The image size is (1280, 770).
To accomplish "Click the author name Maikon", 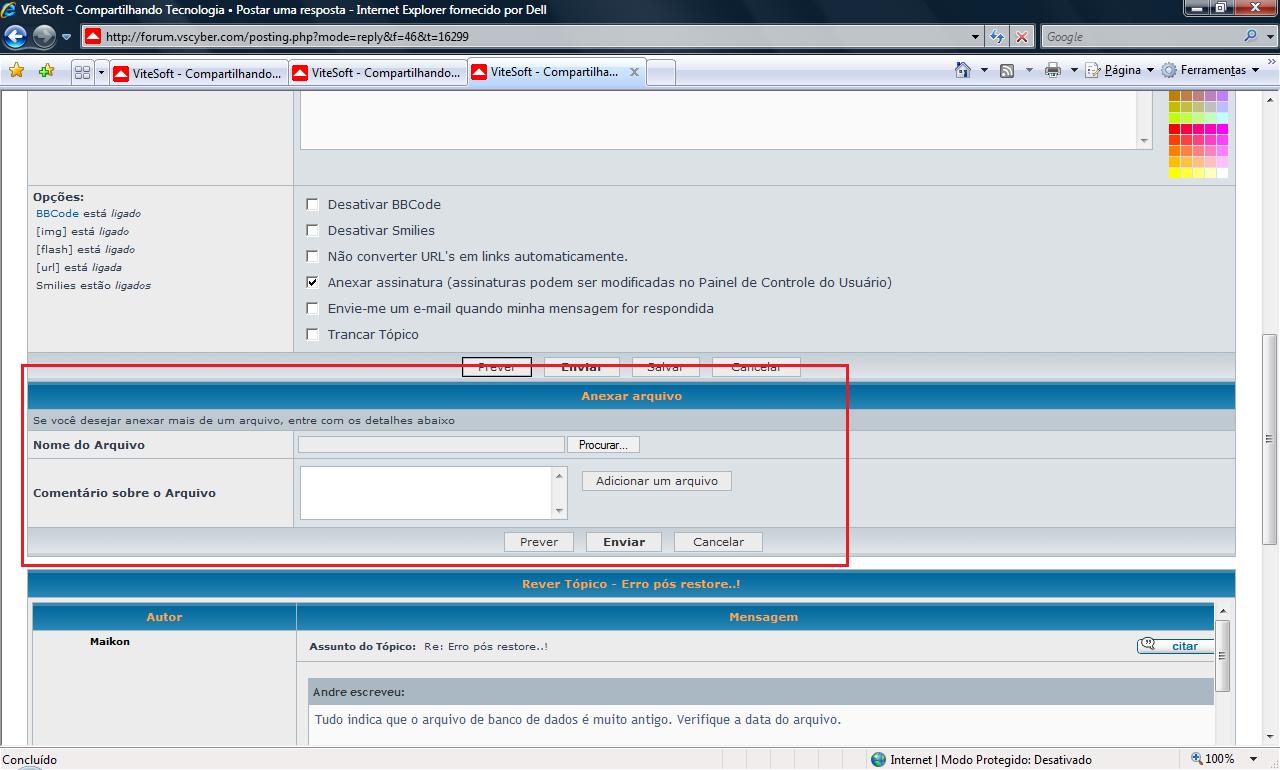I will (x=110, y=641).
